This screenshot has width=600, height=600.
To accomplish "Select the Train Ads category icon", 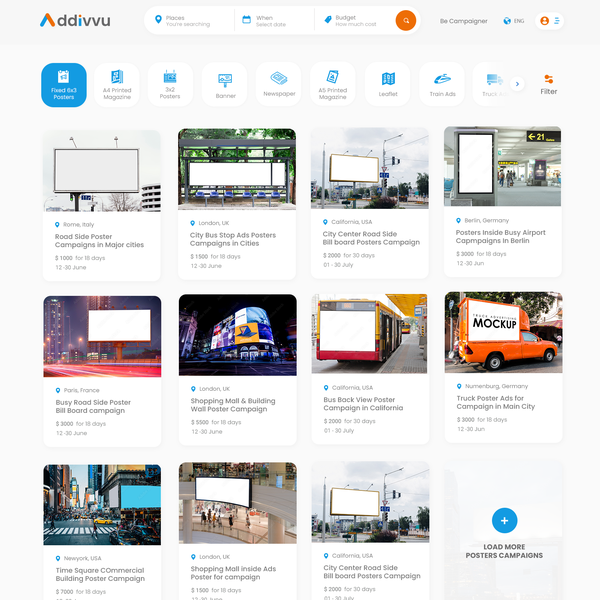I will [x=442, y=79].
